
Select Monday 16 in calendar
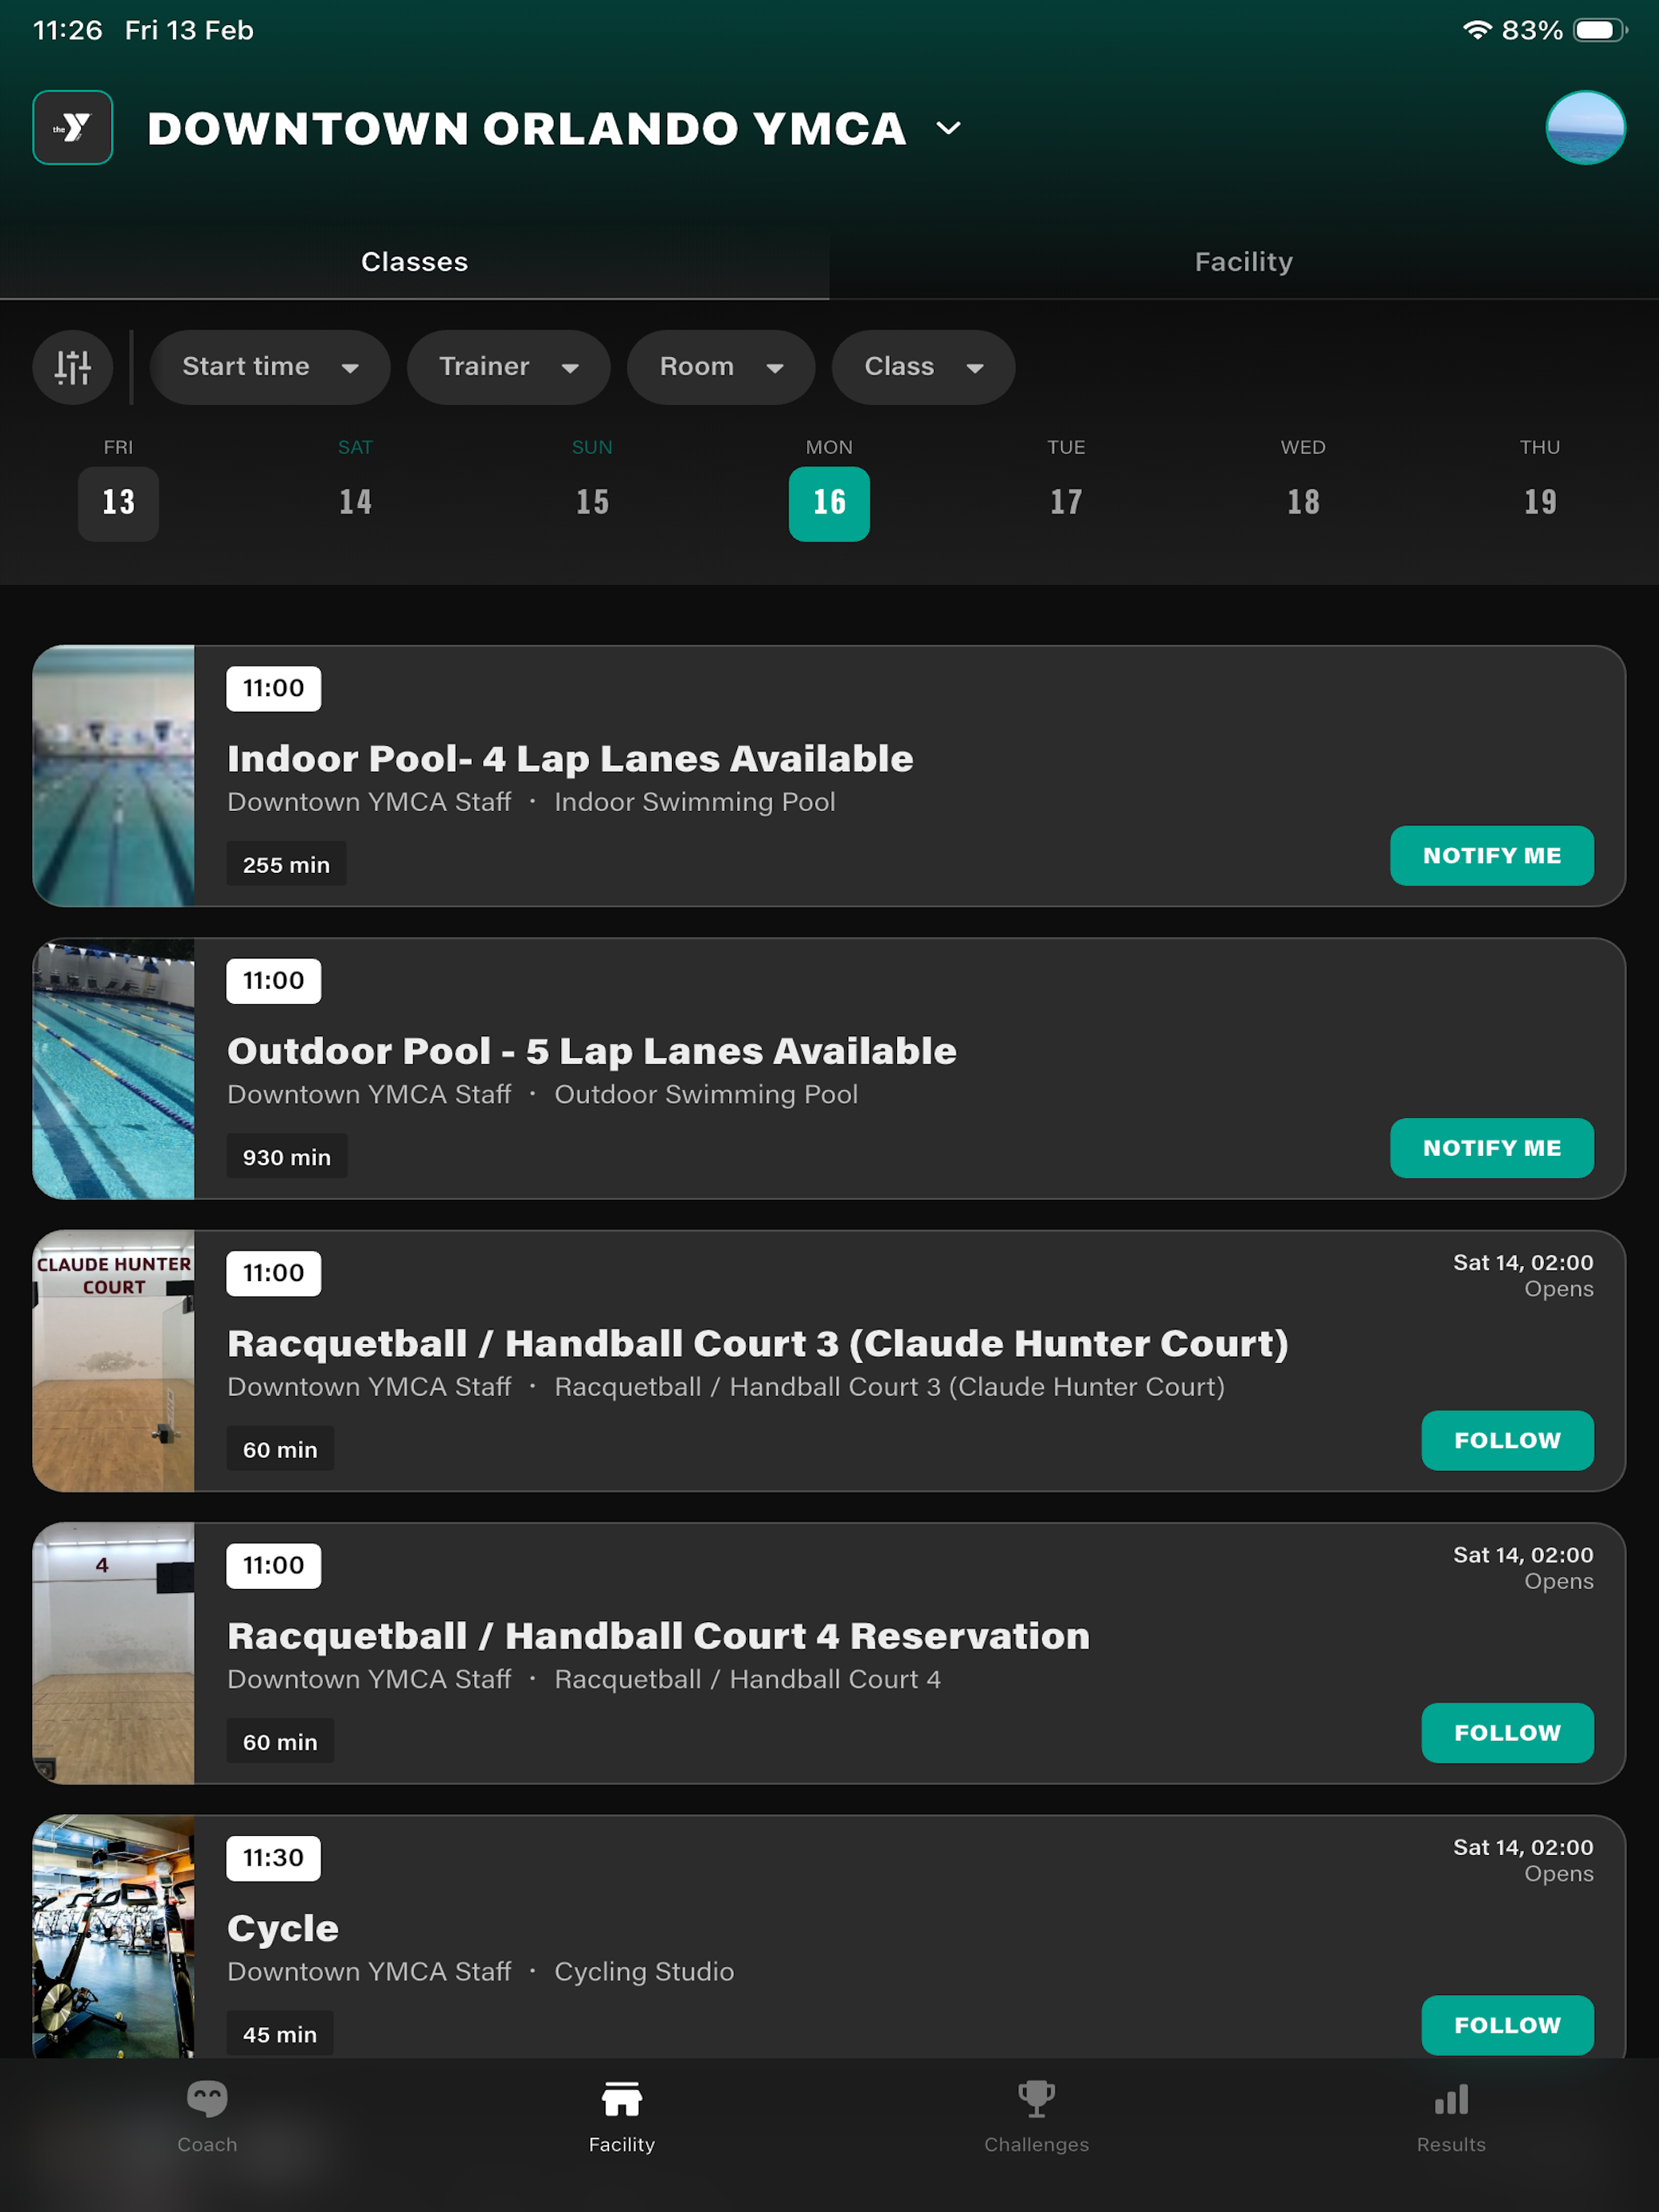(829, 503)
